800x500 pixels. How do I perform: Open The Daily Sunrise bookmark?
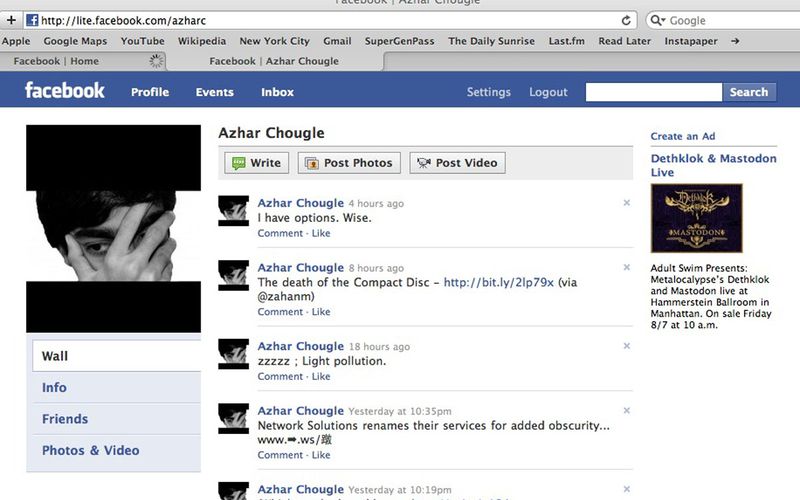[491, 41]
